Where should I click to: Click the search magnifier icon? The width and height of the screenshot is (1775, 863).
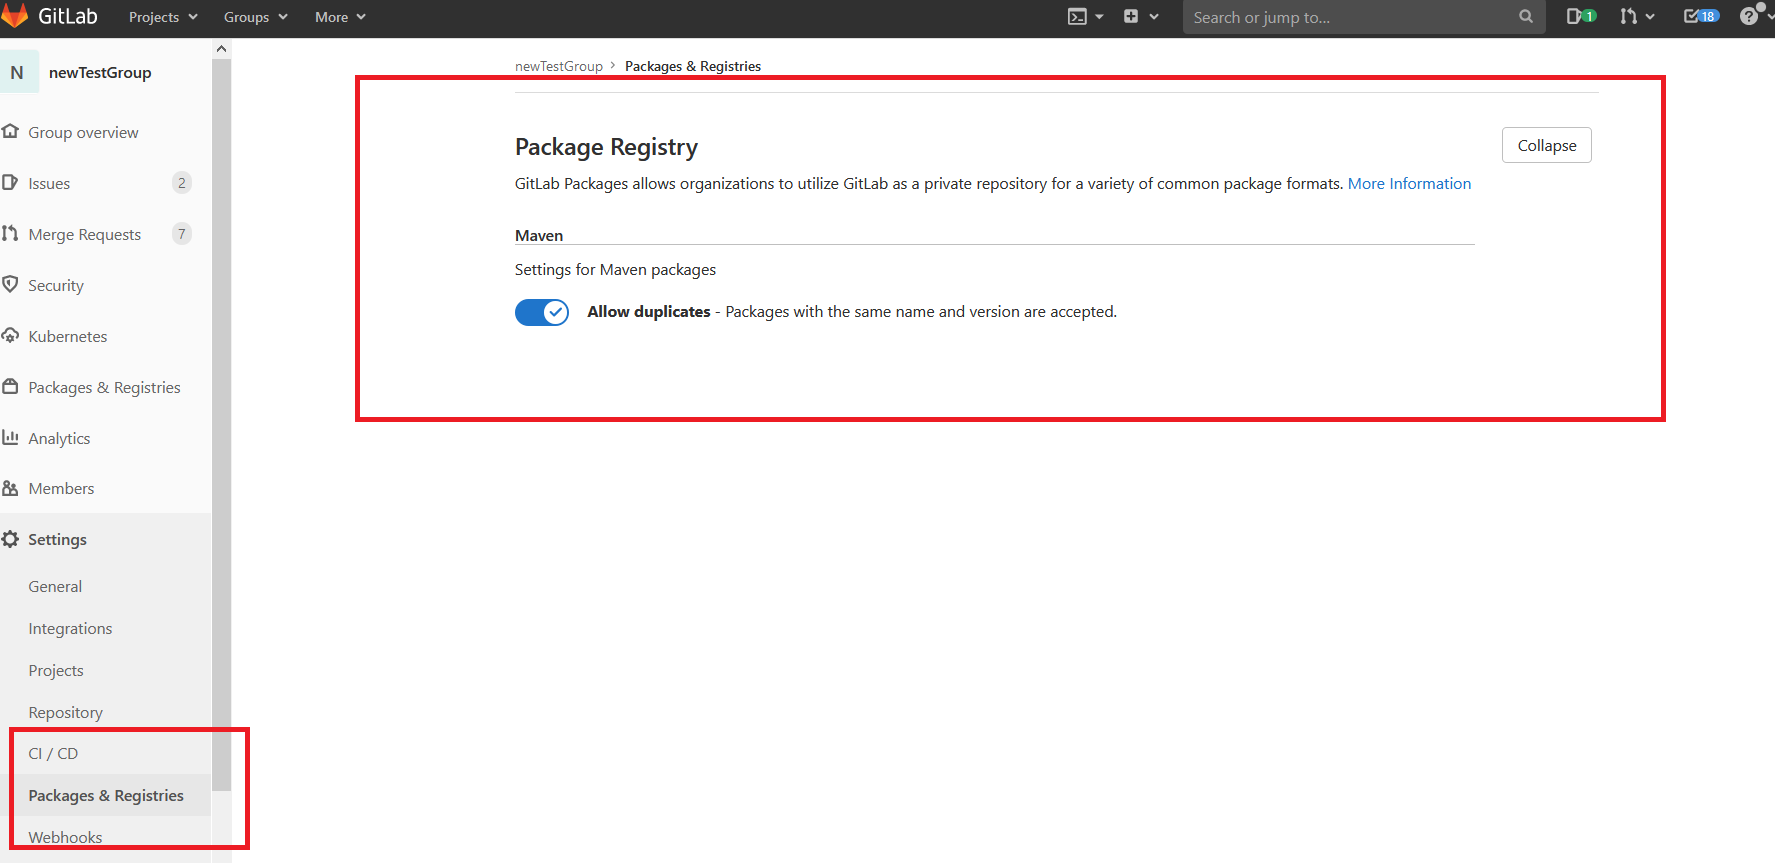coord(1525,17)
